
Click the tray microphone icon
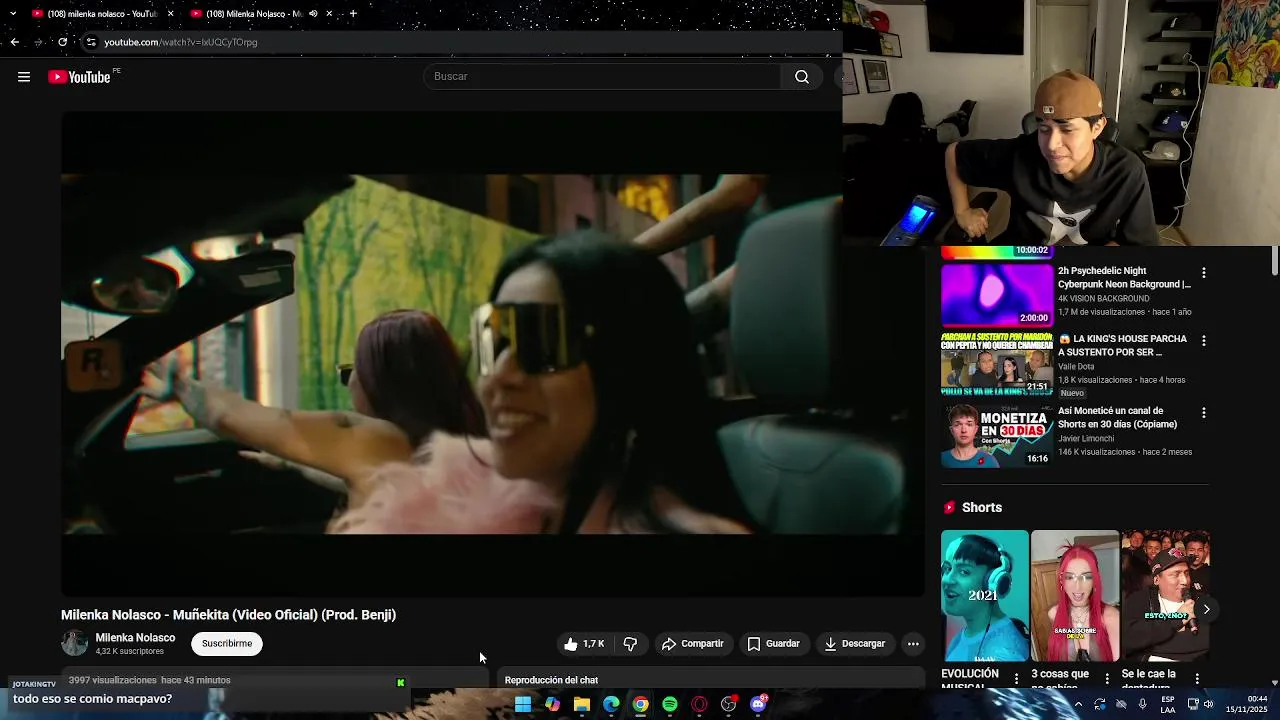pyautogui.click(x=1143, y=704)
